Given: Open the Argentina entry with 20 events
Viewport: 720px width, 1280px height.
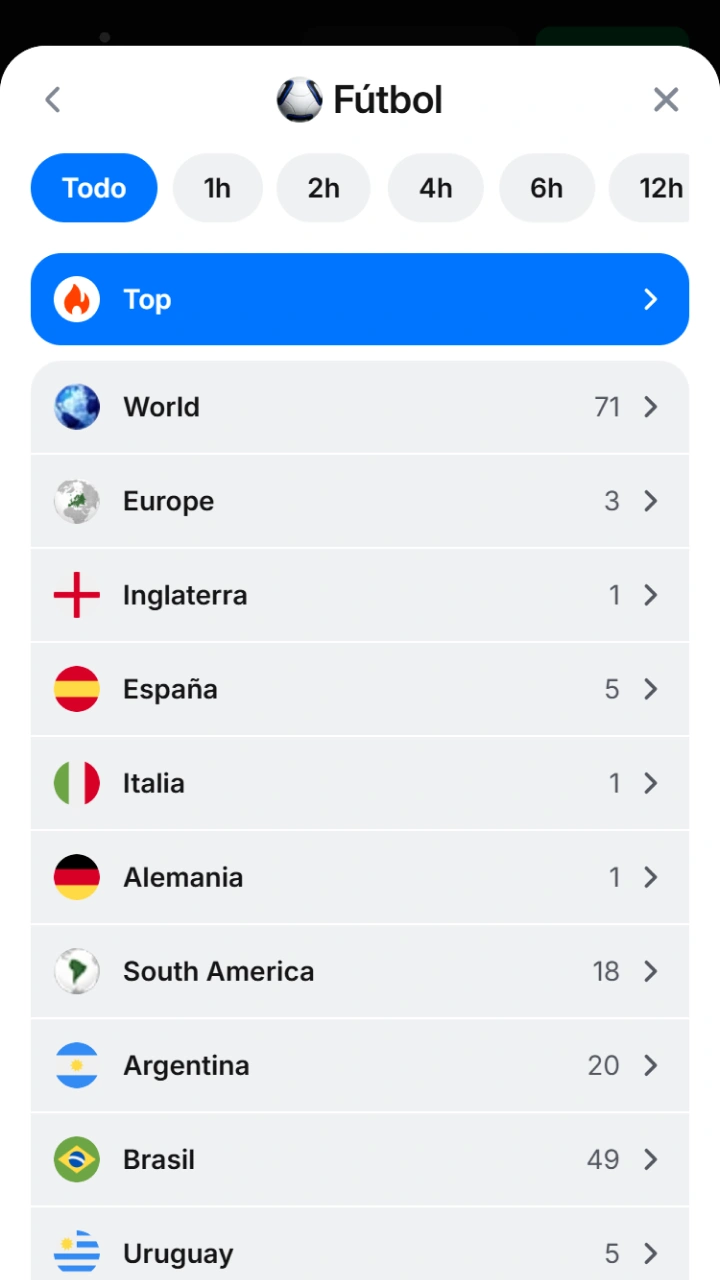Looking at the screenshot, I should pyautogui.click(x=360, y=1065).
